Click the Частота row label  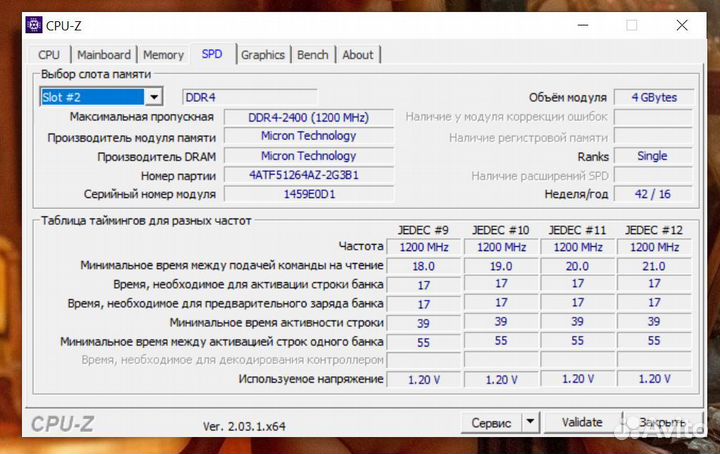(361, 246)
